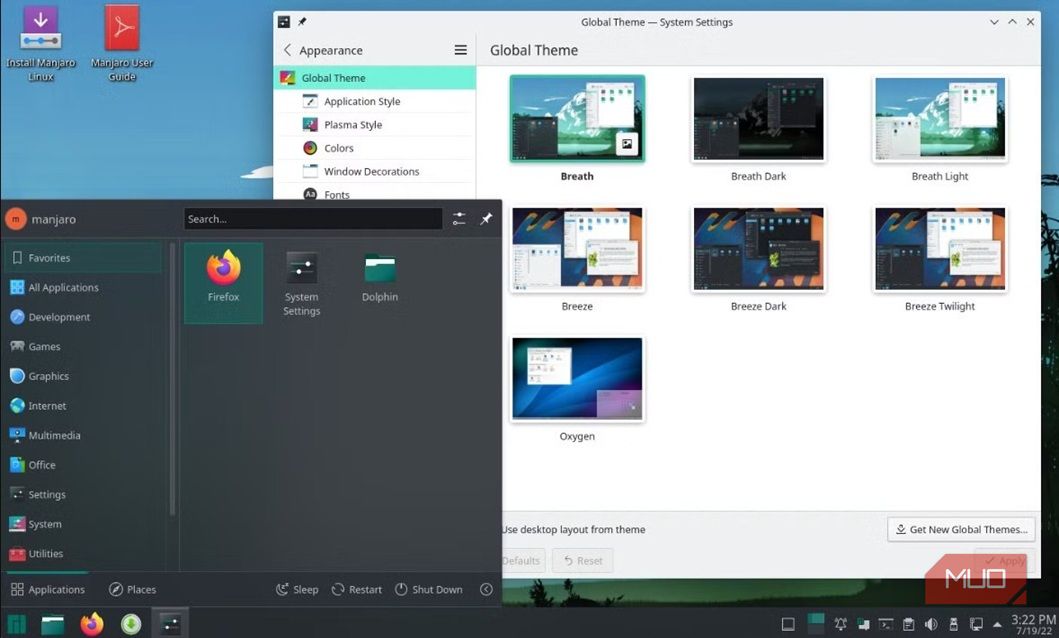Viewport: 1059px width, 638px height.
Task: Open the green installer icon in taskbar
Action: pos(131,623)
